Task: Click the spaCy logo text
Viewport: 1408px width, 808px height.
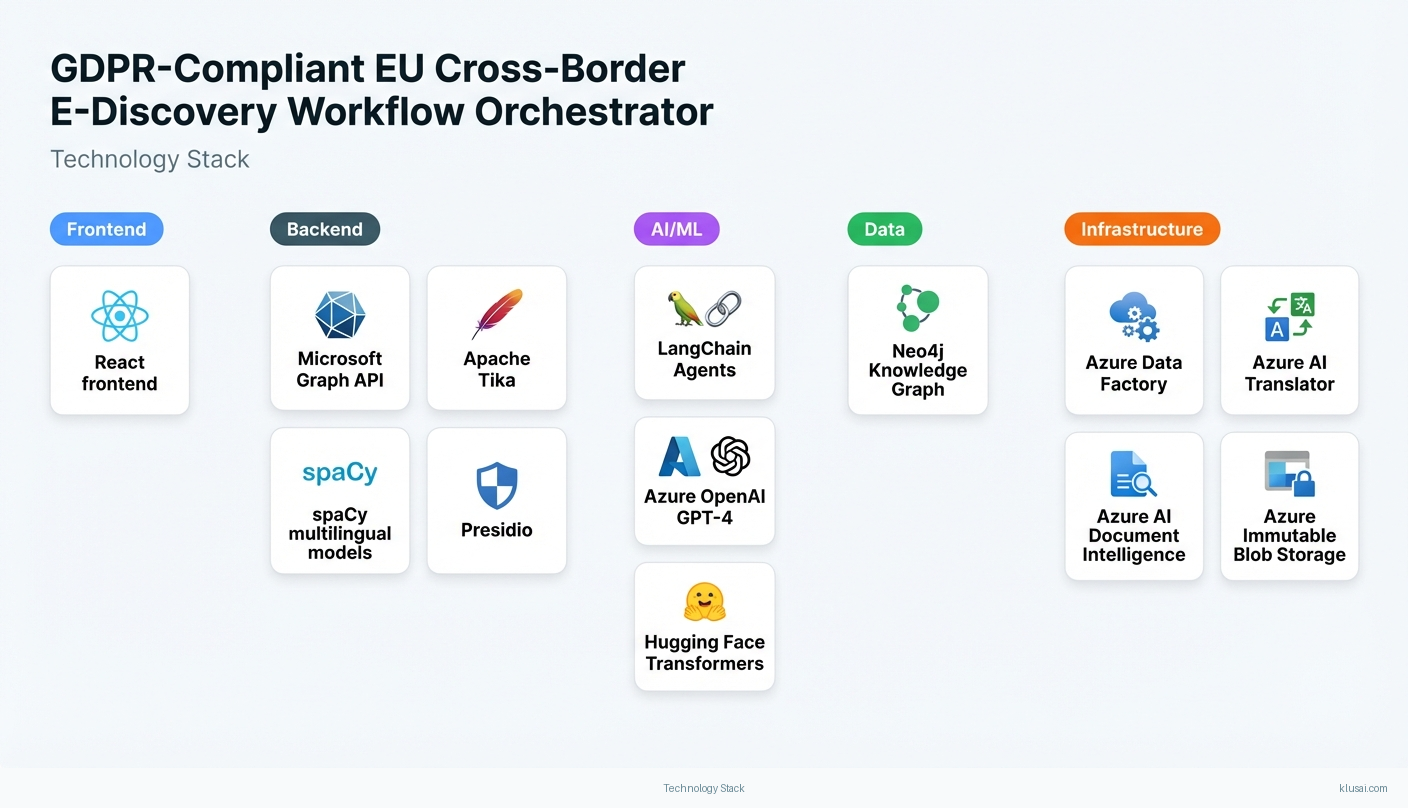Action: (x=340, y=473)
